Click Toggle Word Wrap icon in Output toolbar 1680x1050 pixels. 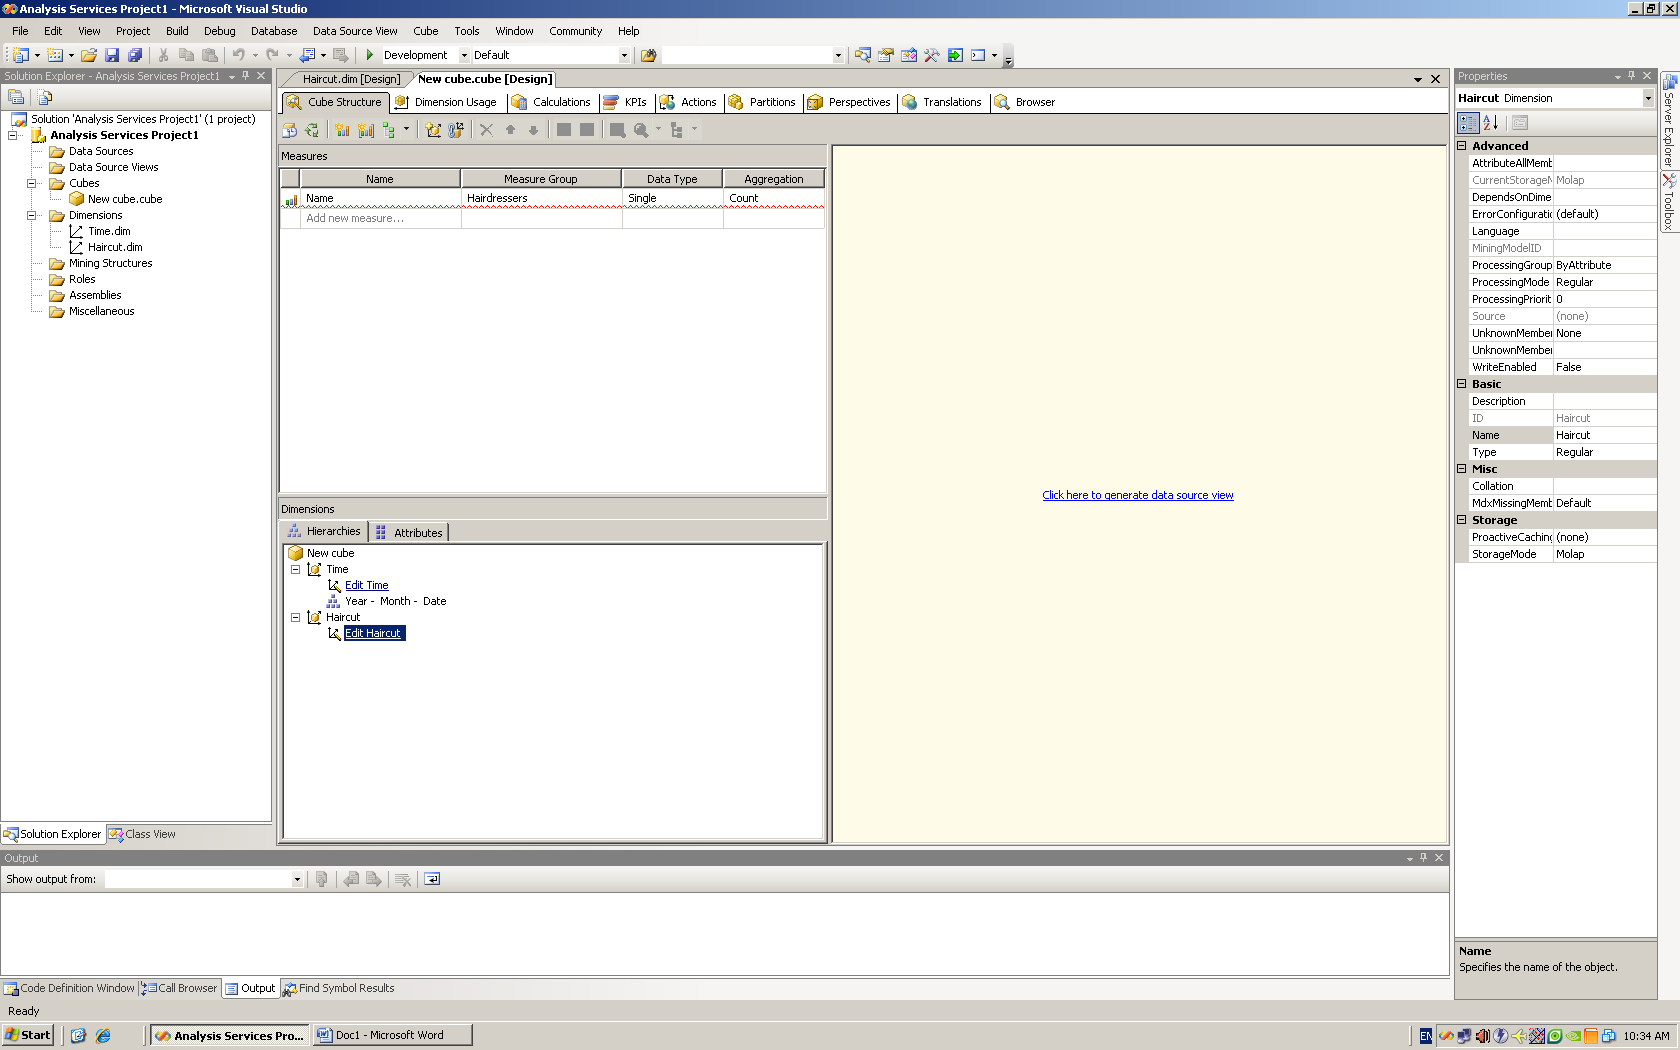[432, 879]
